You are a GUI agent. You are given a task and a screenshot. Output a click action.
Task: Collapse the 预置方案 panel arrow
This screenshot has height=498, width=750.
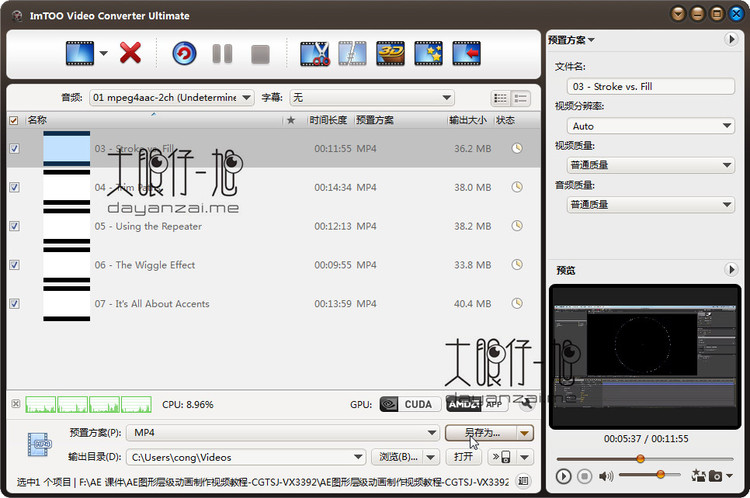731,39
